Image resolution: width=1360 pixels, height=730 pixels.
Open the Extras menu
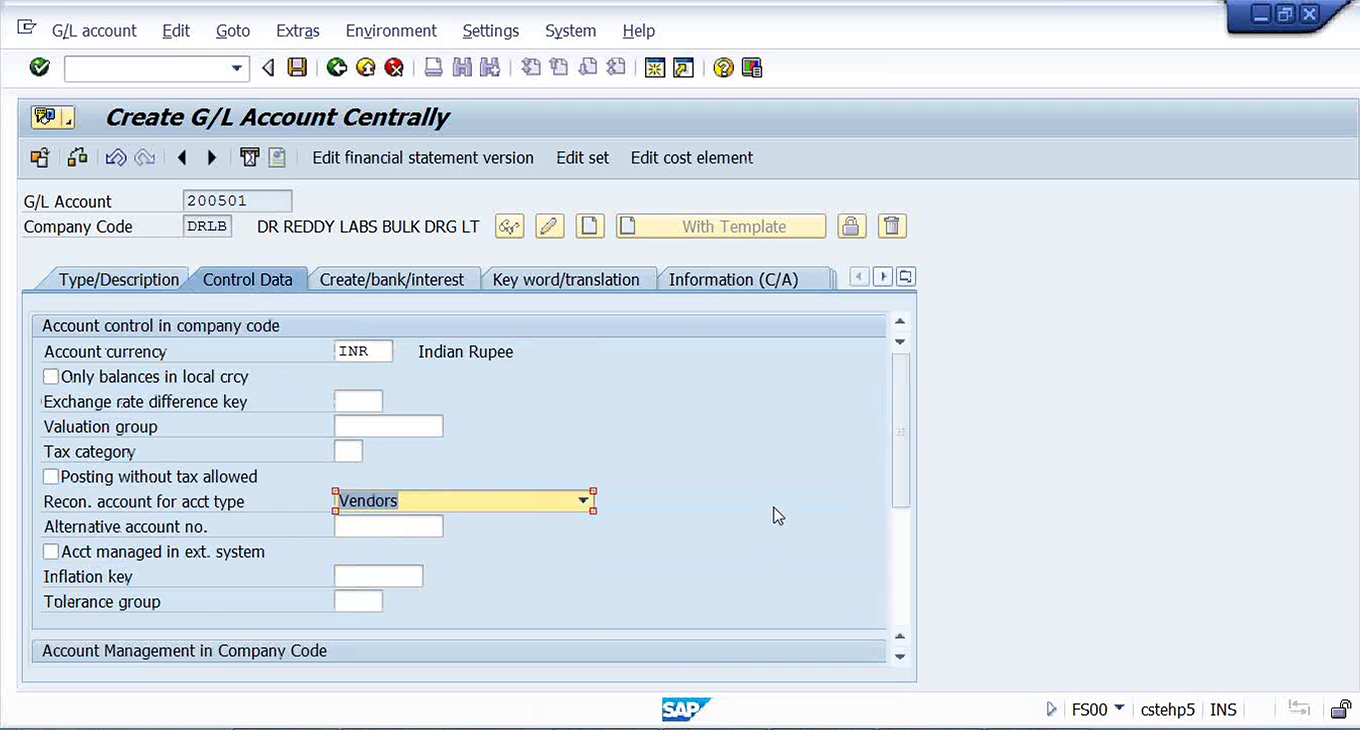298,31
